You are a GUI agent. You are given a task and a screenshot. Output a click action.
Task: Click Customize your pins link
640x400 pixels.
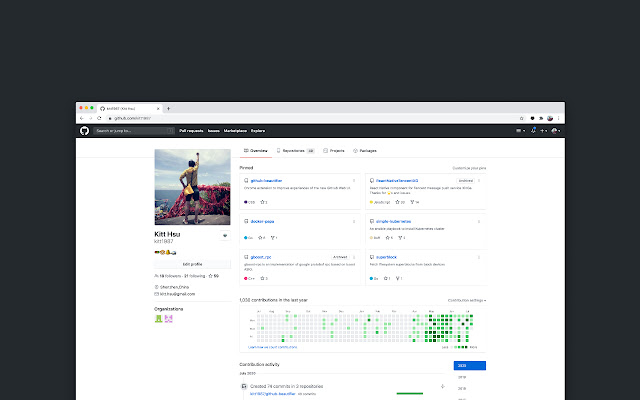point(469,168)
